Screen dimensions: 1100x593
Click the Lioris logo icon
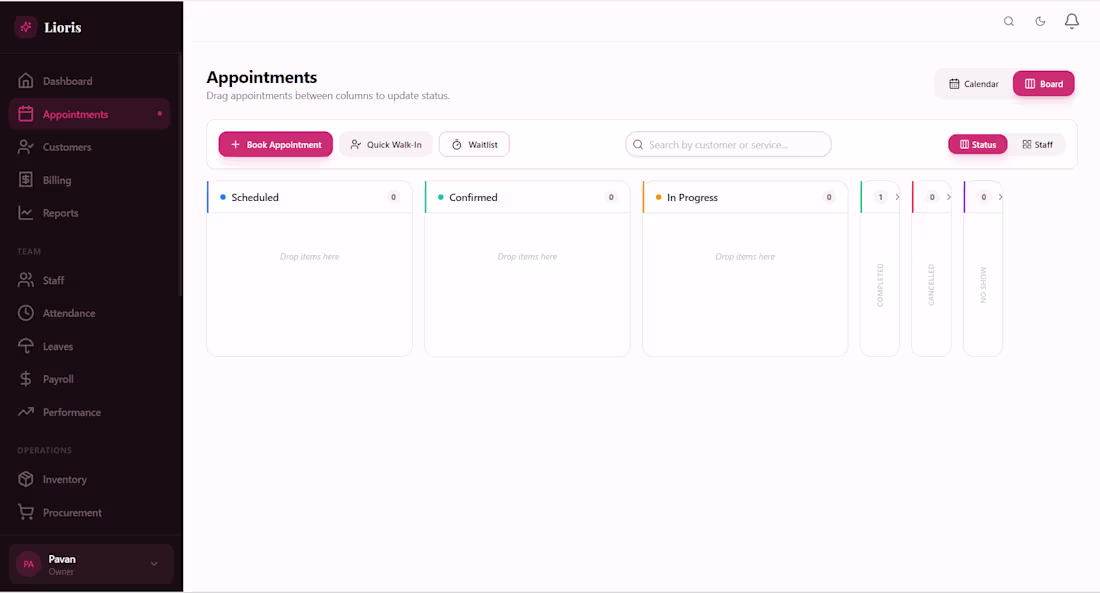click(x=26, y=27)
